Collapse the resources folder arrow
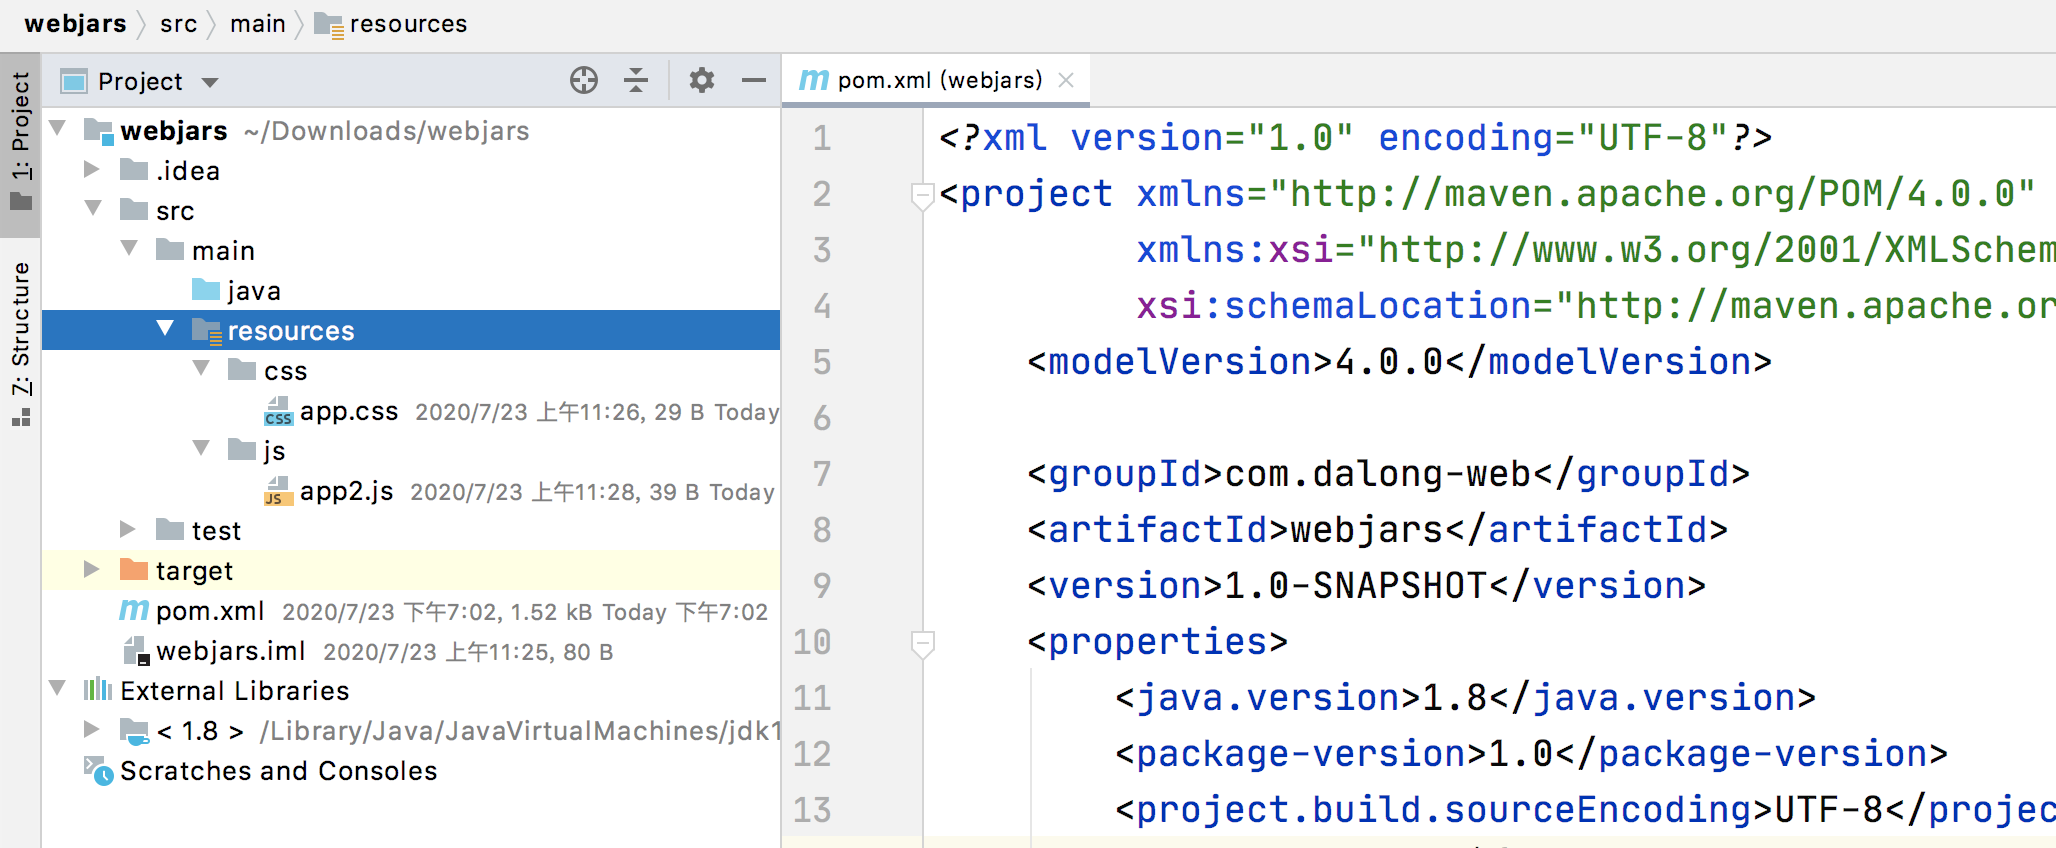The width and height of the screenshot is (2056, 848). point(166,328)
